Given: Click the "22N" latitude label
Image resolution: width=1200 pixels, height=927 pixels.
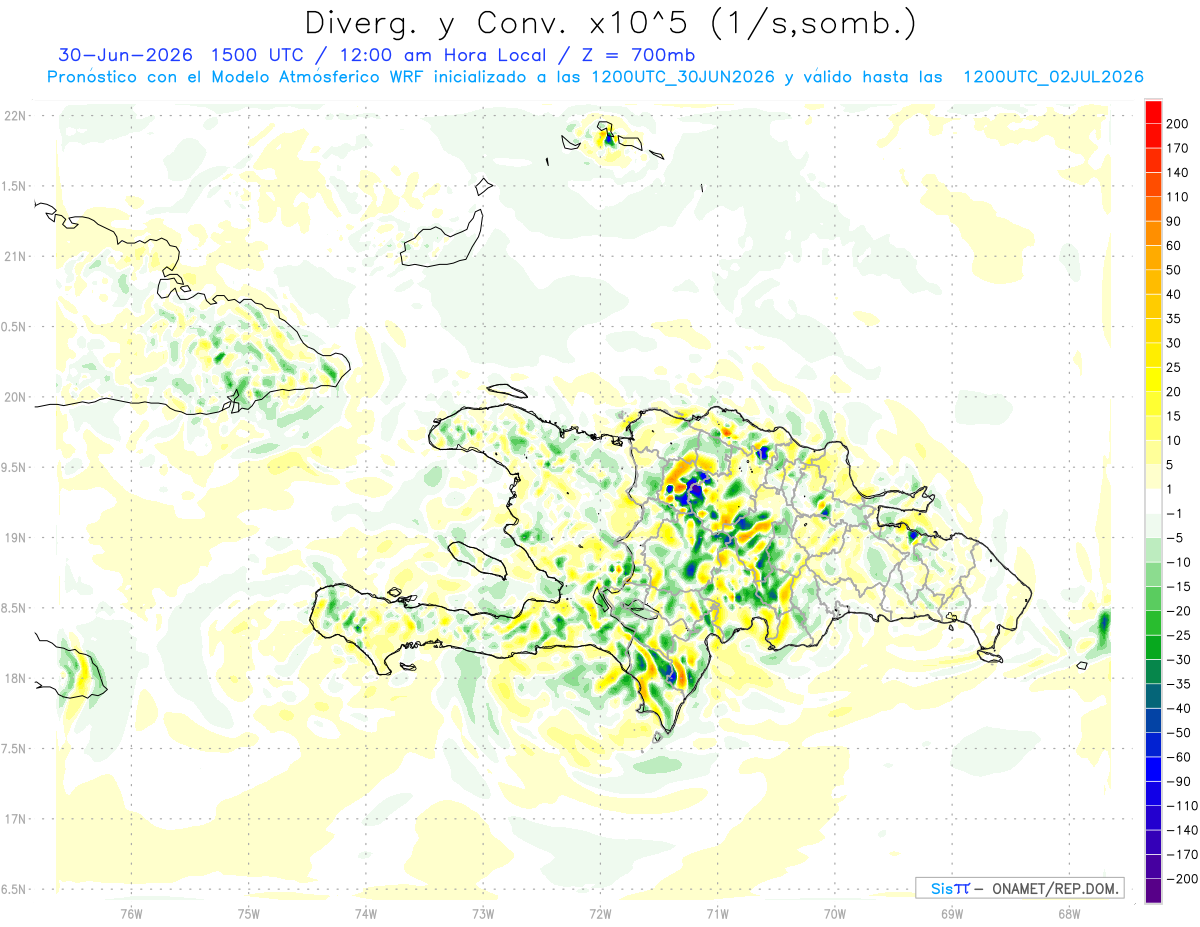Looking at the screenshot, I should (x=16, y=115).
